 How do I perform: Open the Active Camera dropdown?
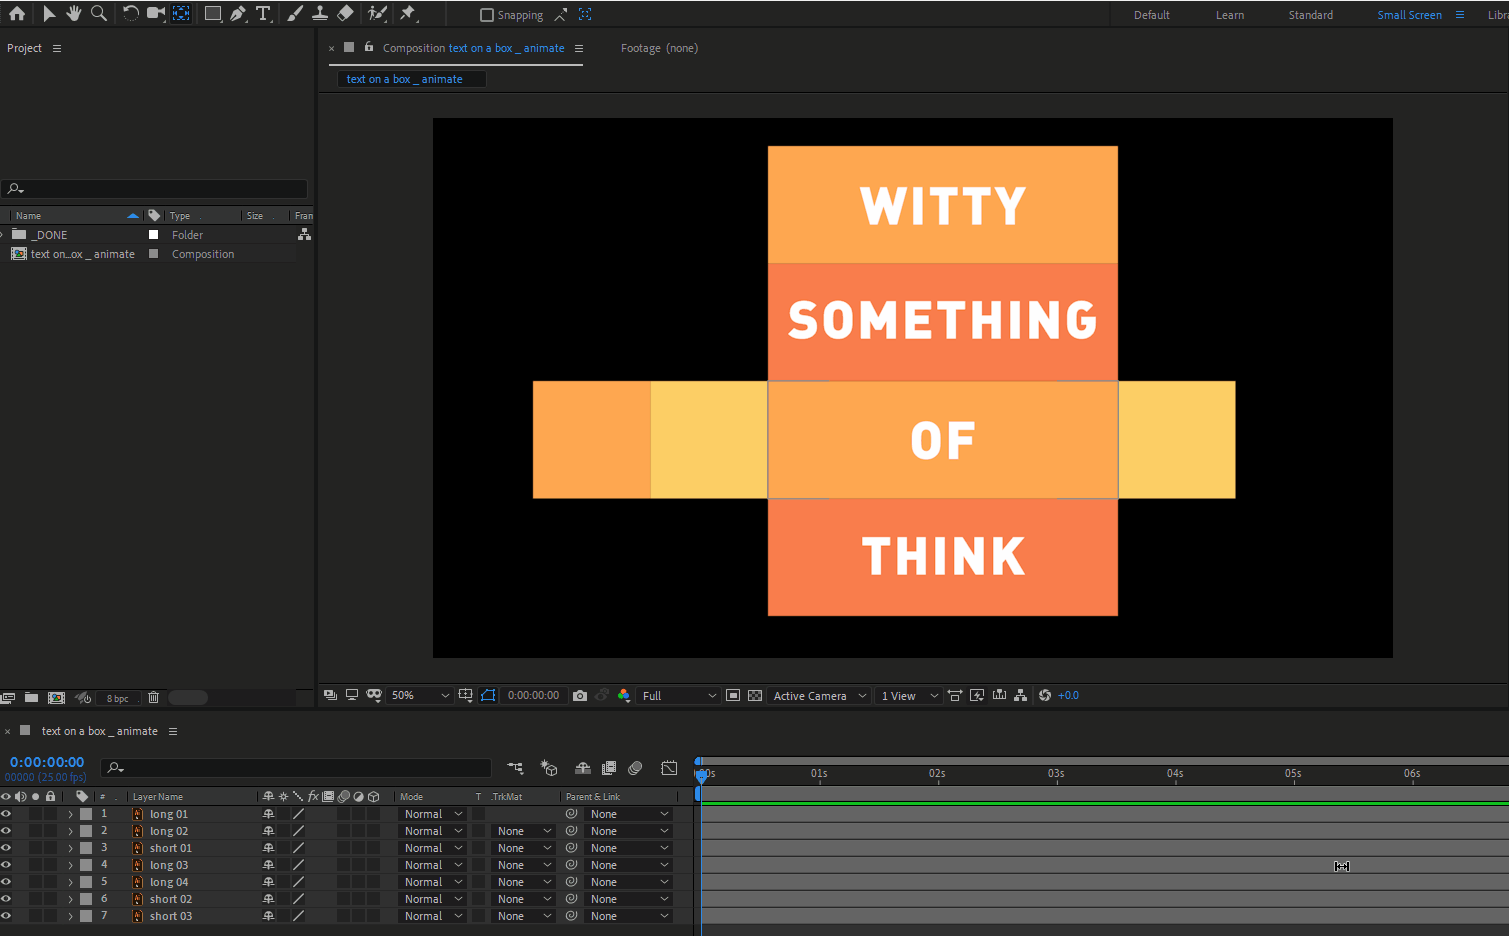coord(819,696)
